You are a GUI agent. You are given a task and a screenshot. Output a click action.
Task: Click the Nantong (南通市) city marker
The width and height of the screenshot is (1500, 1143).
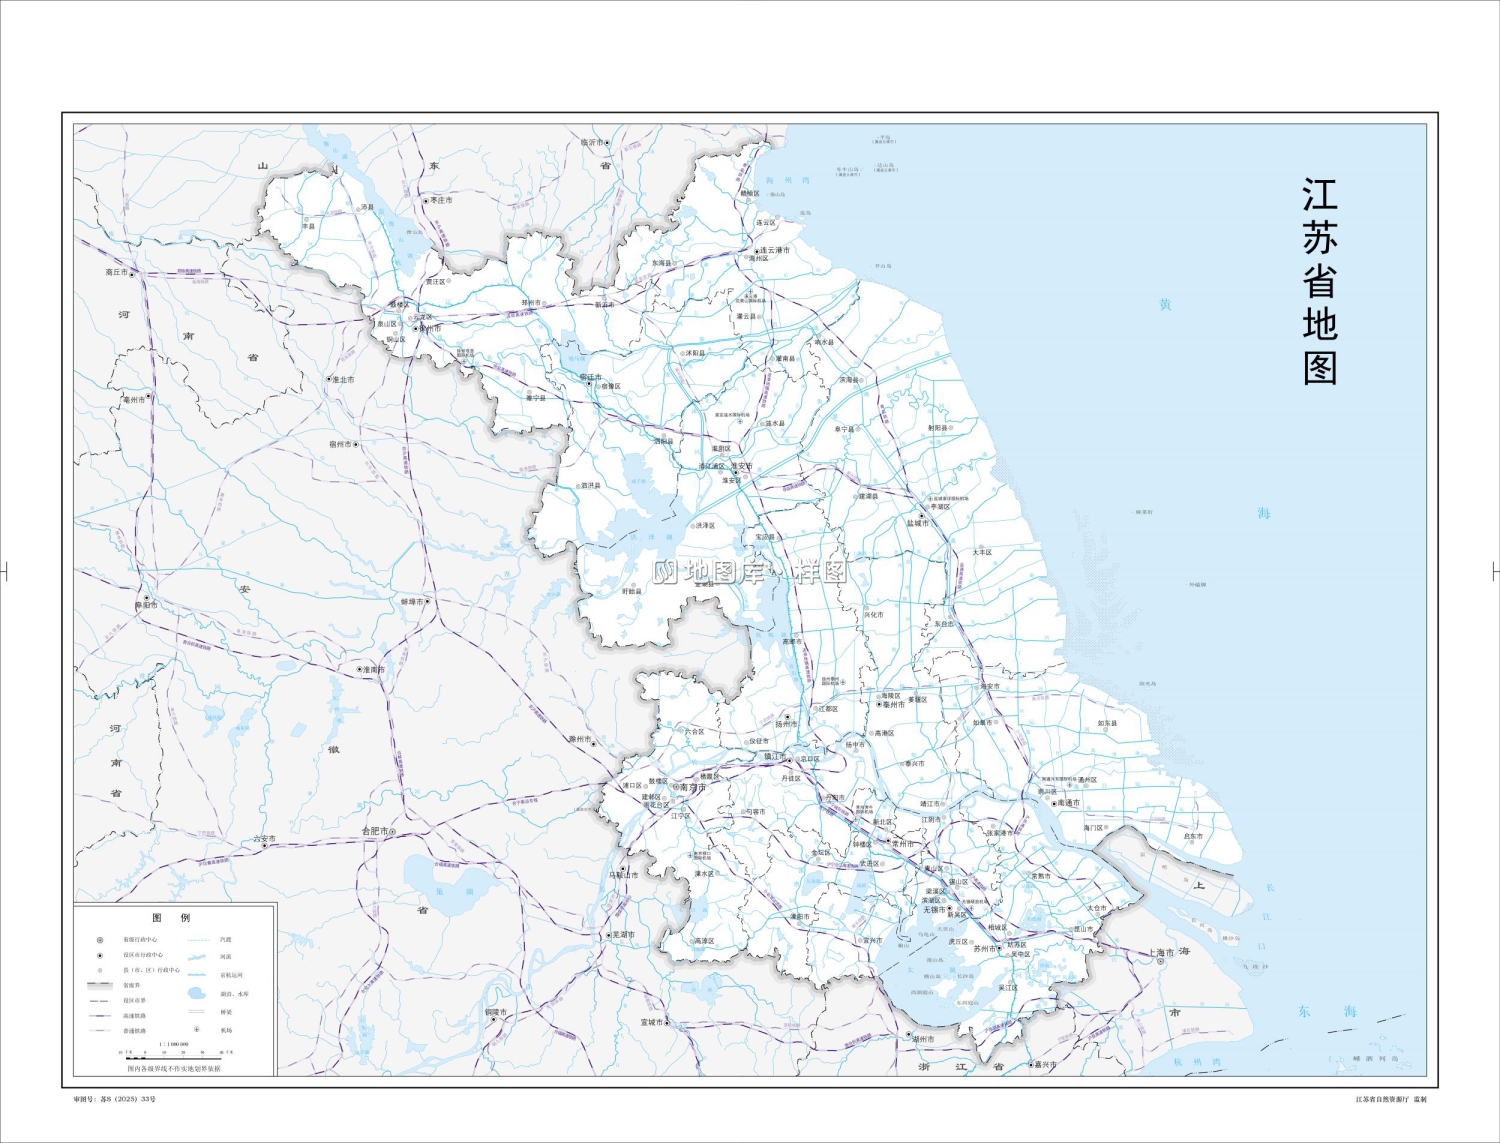point(1053,803)
